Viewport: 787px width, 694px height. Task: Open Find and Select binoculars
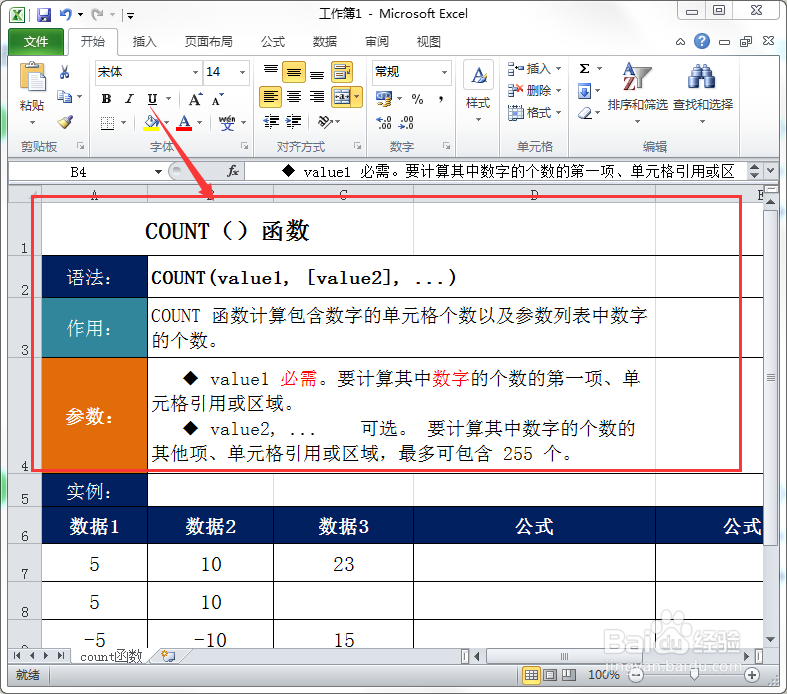(x=702, y=93)
